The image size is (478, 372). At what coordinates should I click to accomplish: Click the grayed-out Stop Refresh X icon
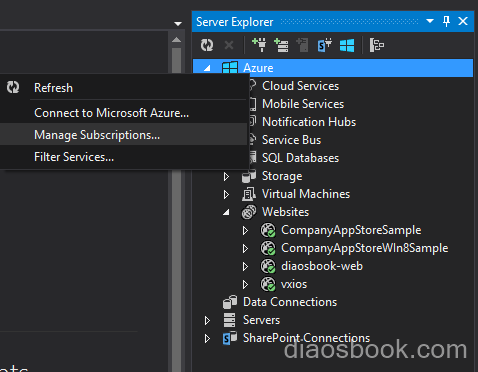coord(229,45)
